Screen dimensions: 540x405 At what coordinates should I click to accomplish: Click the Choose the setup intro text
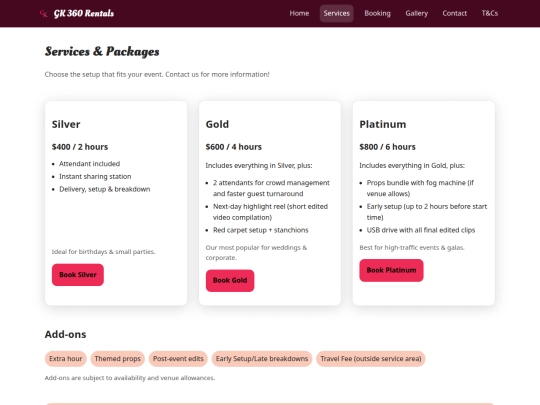157,75
